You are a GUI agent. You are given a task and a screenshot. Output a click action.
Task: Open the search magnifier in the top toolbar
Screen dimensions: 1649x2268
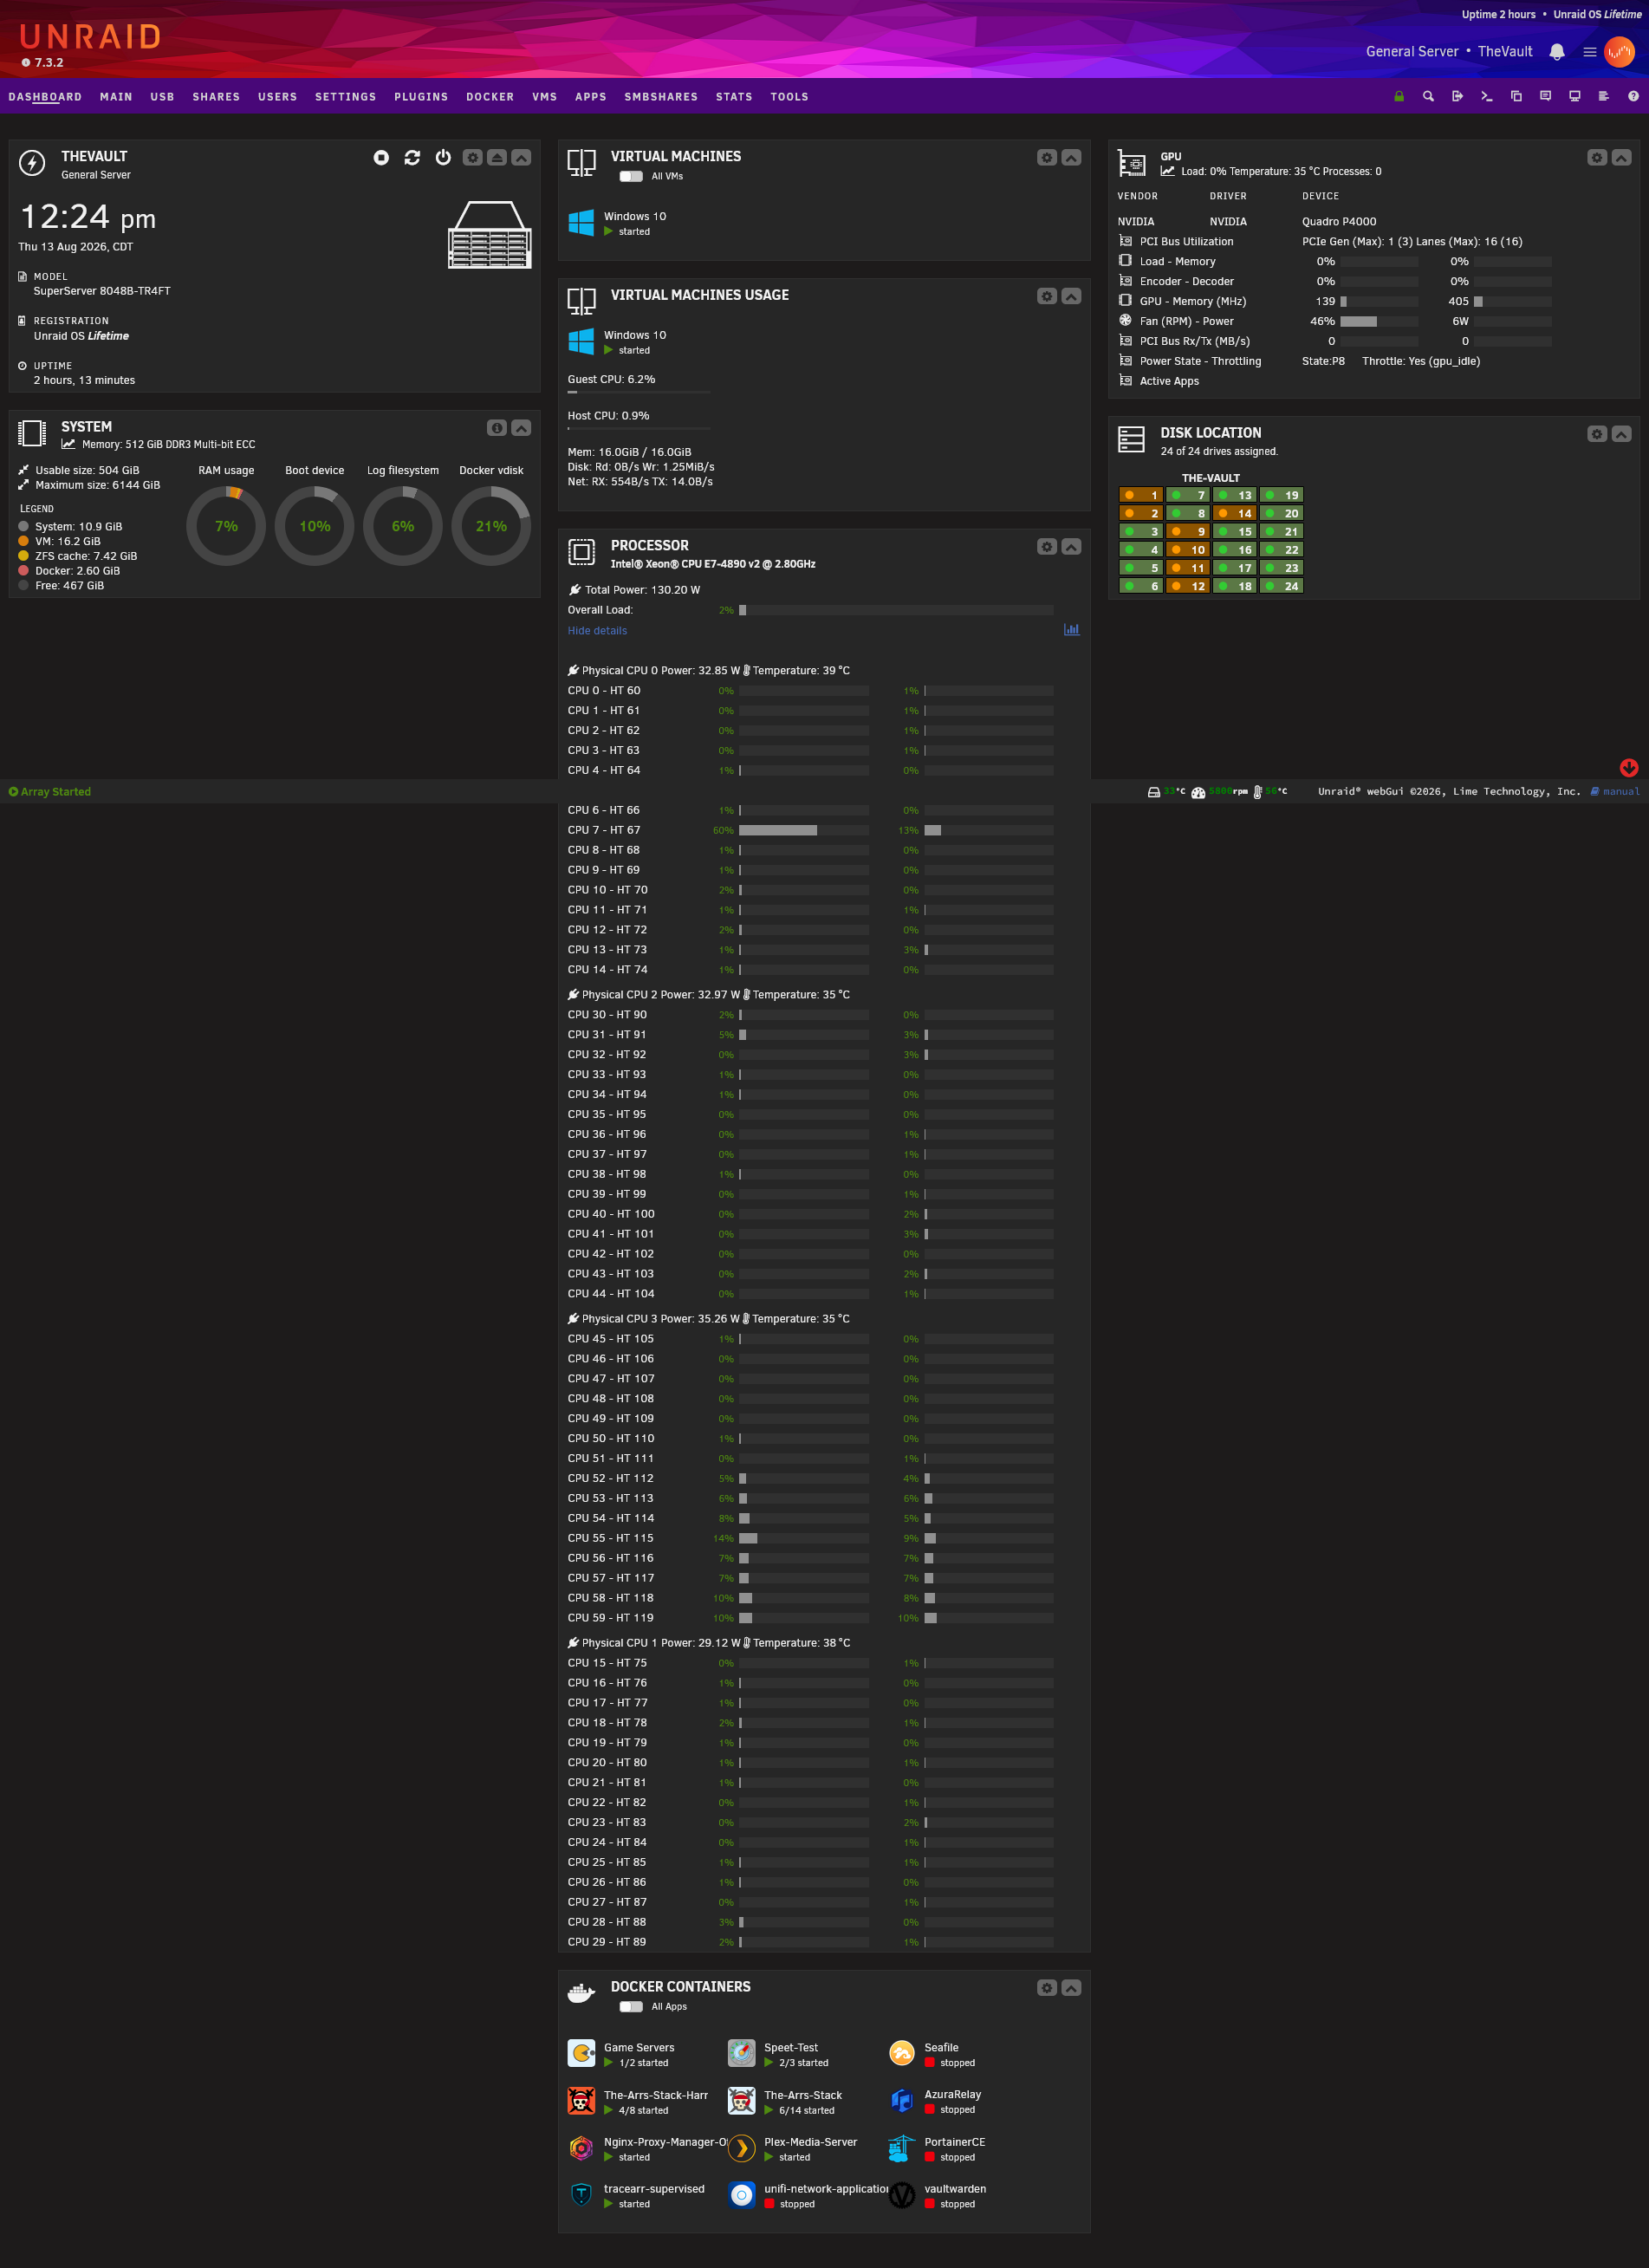(x=1428, y=97)
